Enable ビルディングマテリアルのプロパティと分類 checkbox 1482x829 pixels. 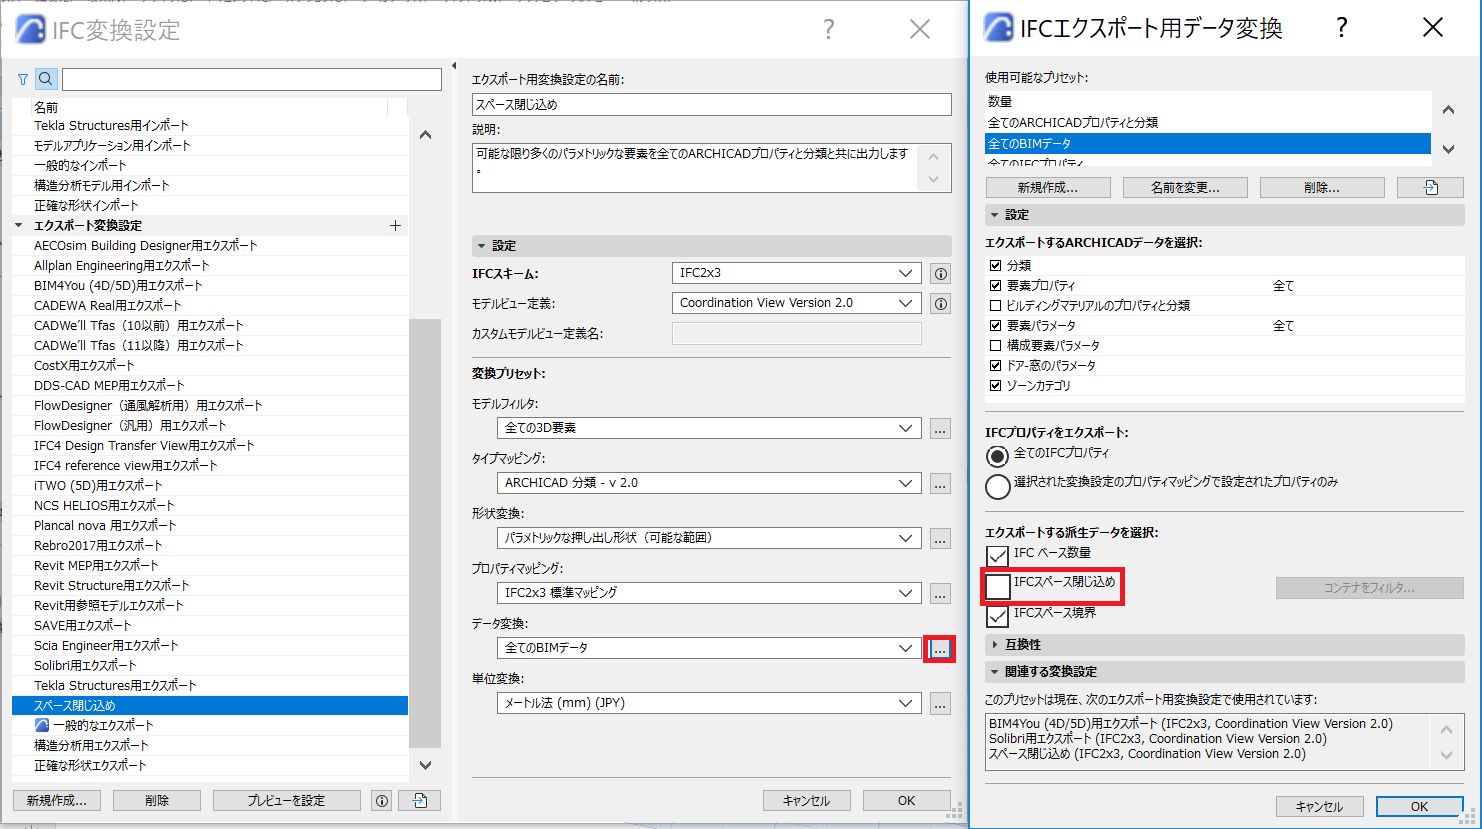(995, 305)
